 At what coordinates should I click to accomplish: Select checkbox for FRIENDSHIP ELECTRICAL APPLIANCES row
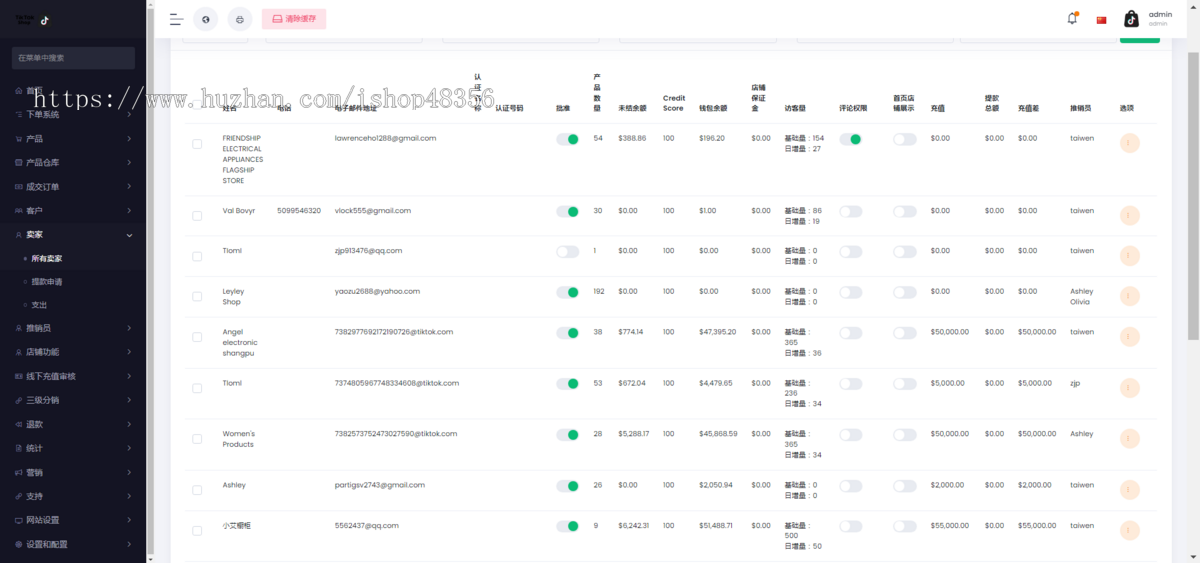[197, 144]
